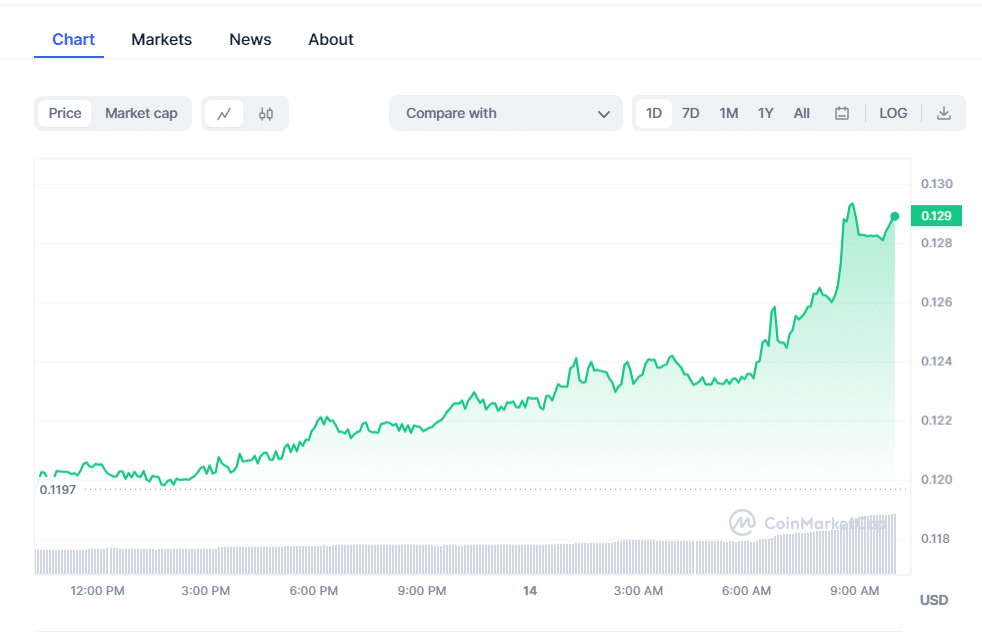Open the About section
This screenshot has height=632, width=982.
(330, 39)
